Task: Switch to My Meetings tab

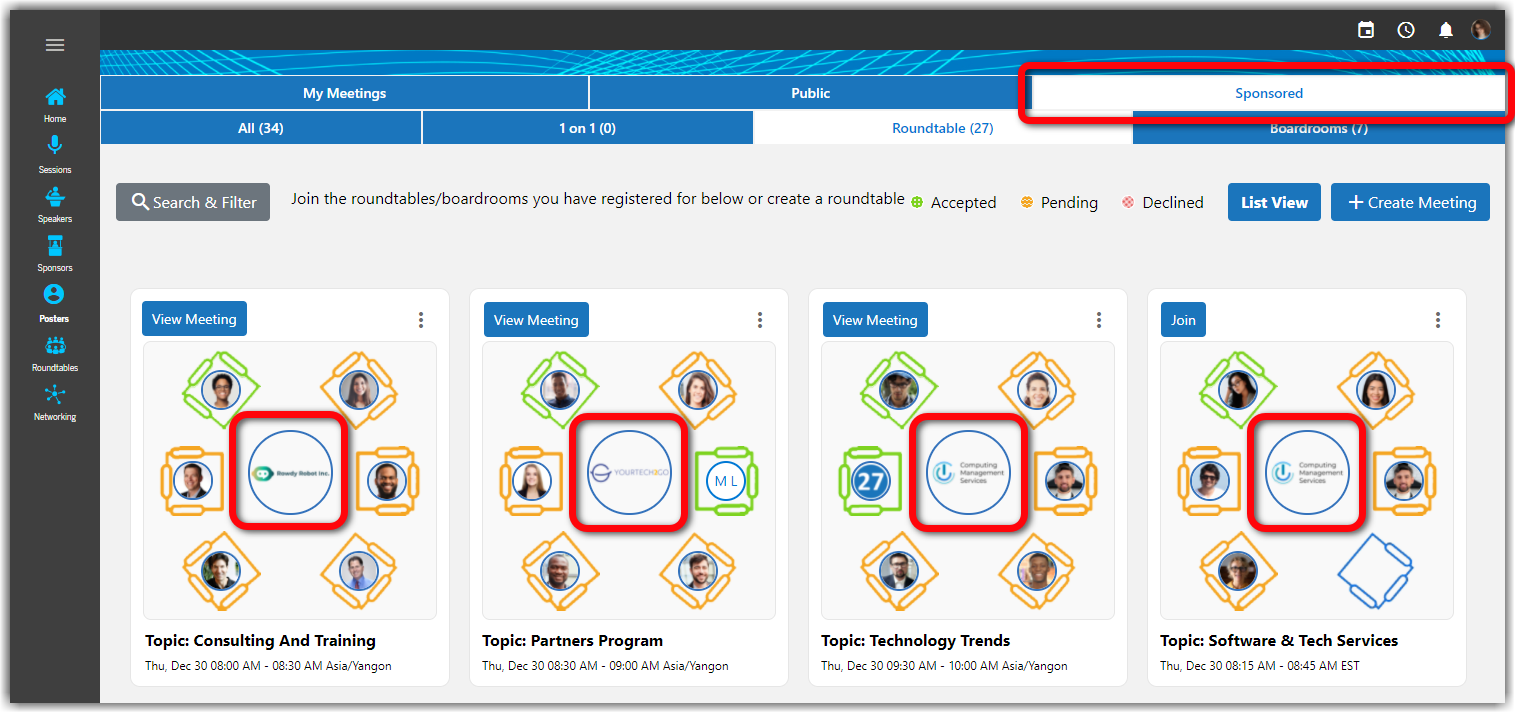Action: [344, 93]
